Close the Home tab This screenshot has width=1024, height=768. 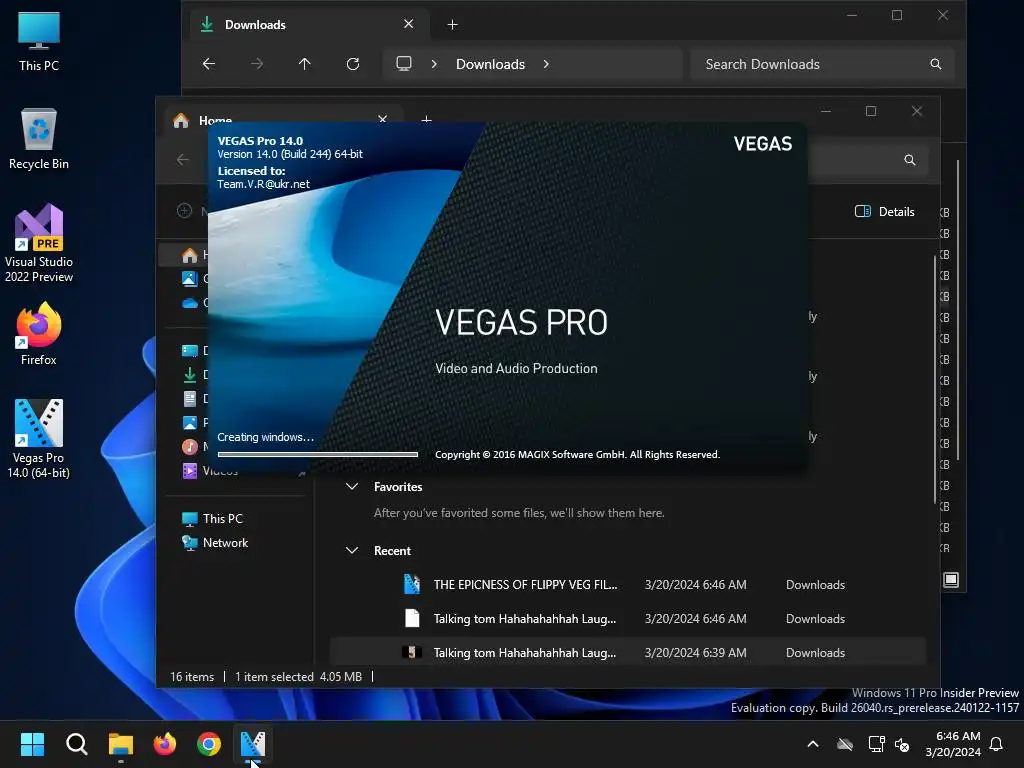click(x=383, y=118)
